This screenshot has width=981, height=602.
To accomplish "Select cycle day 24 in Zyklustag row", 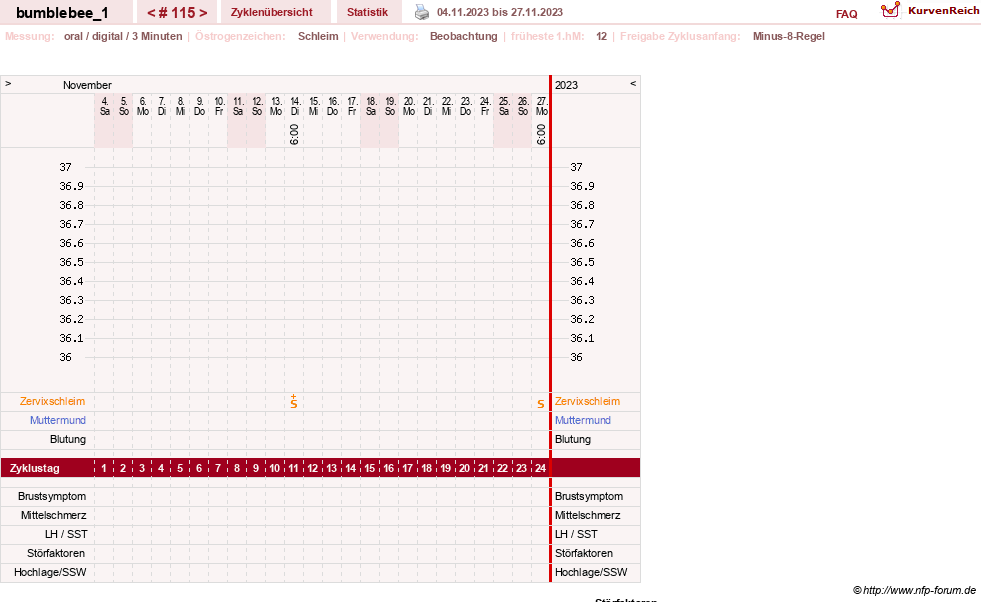I will pos(541,468).
